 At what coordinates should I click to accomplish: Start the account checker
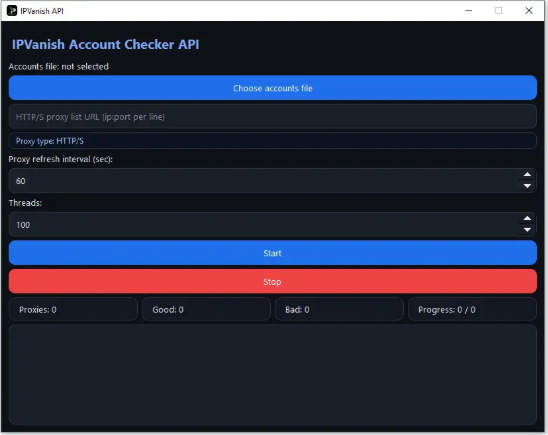pyautogui.click(x=273, y=253)
